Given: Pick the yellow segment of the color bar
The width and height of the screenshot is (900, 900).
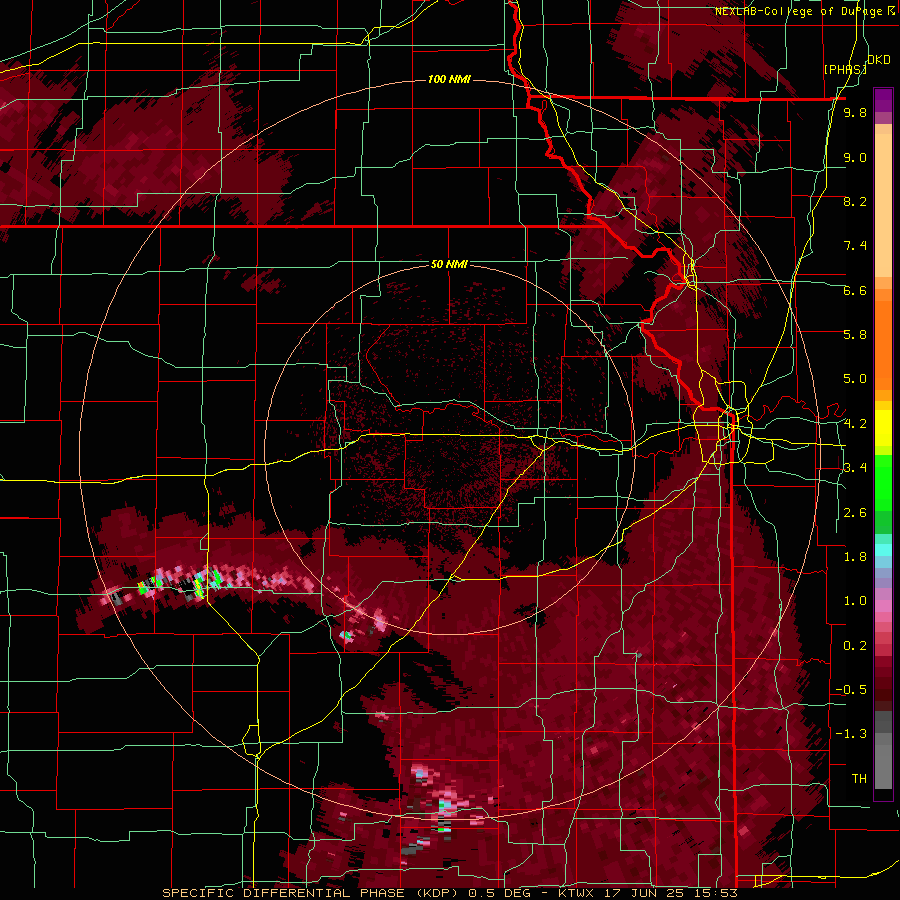Looking at the screenshot, I should tap(883, 428).
